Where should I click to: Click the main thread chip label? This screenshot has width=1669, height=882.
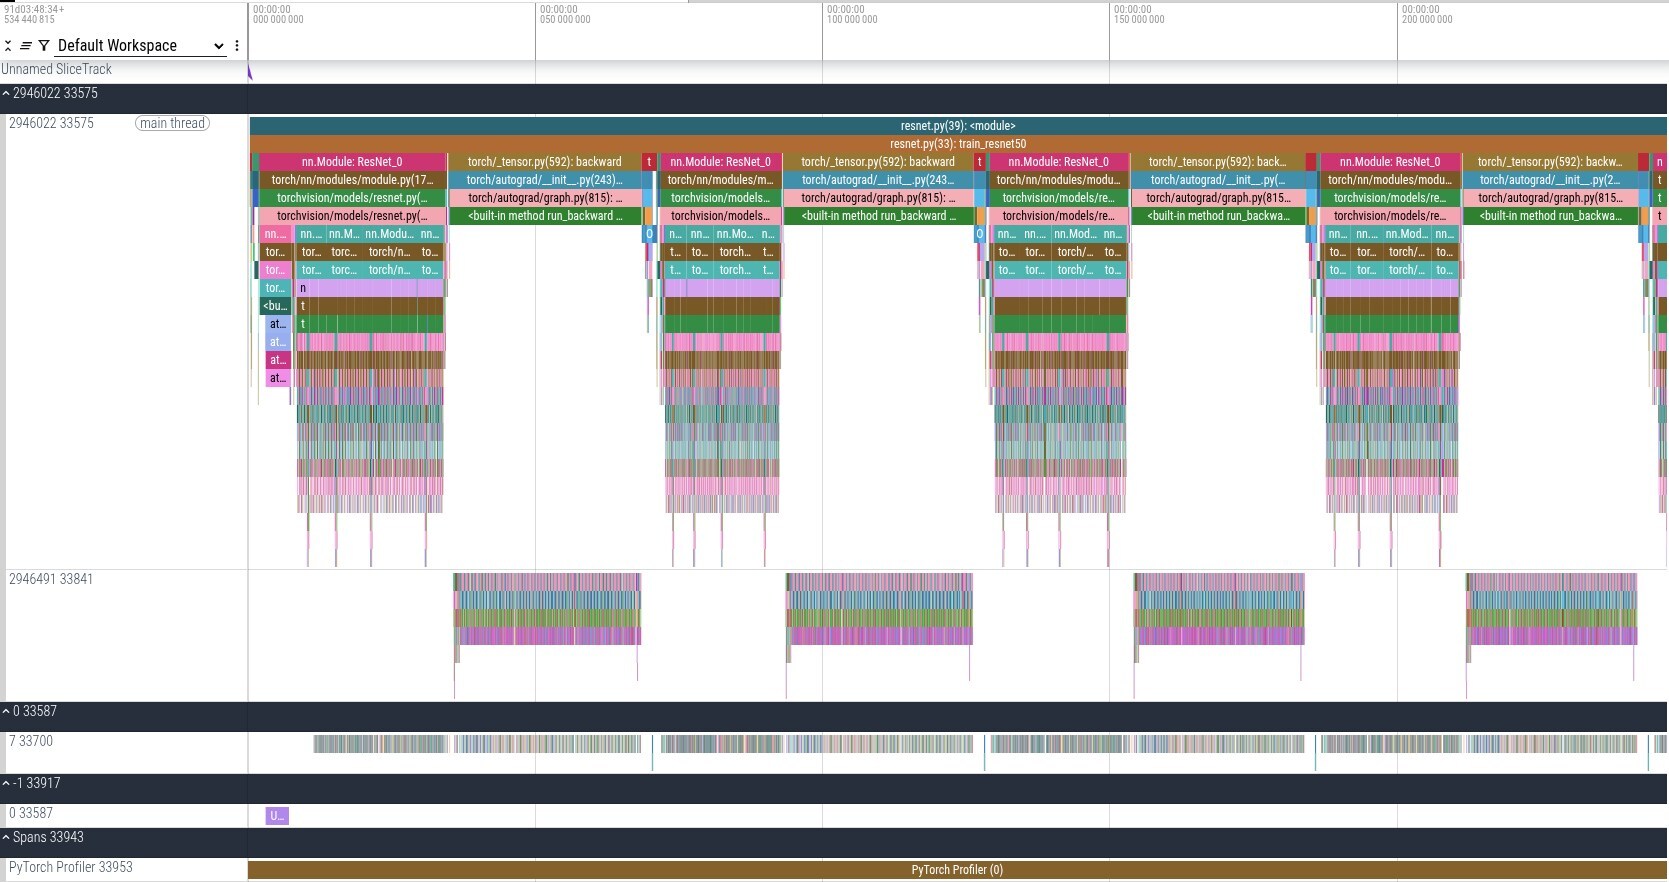pos(172,124)
